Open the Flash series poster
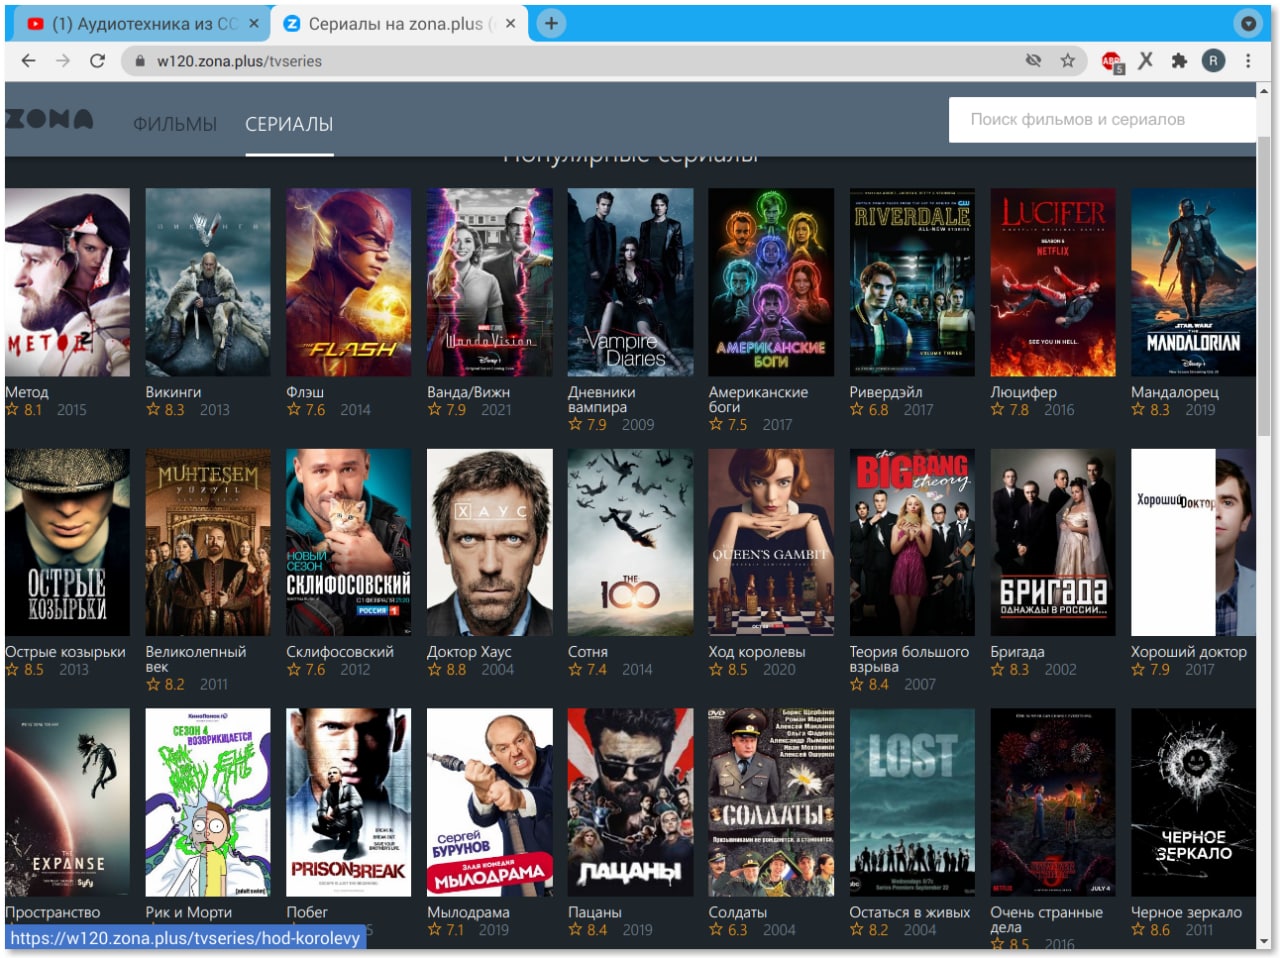1280x958 pixels. pos(348,282)
